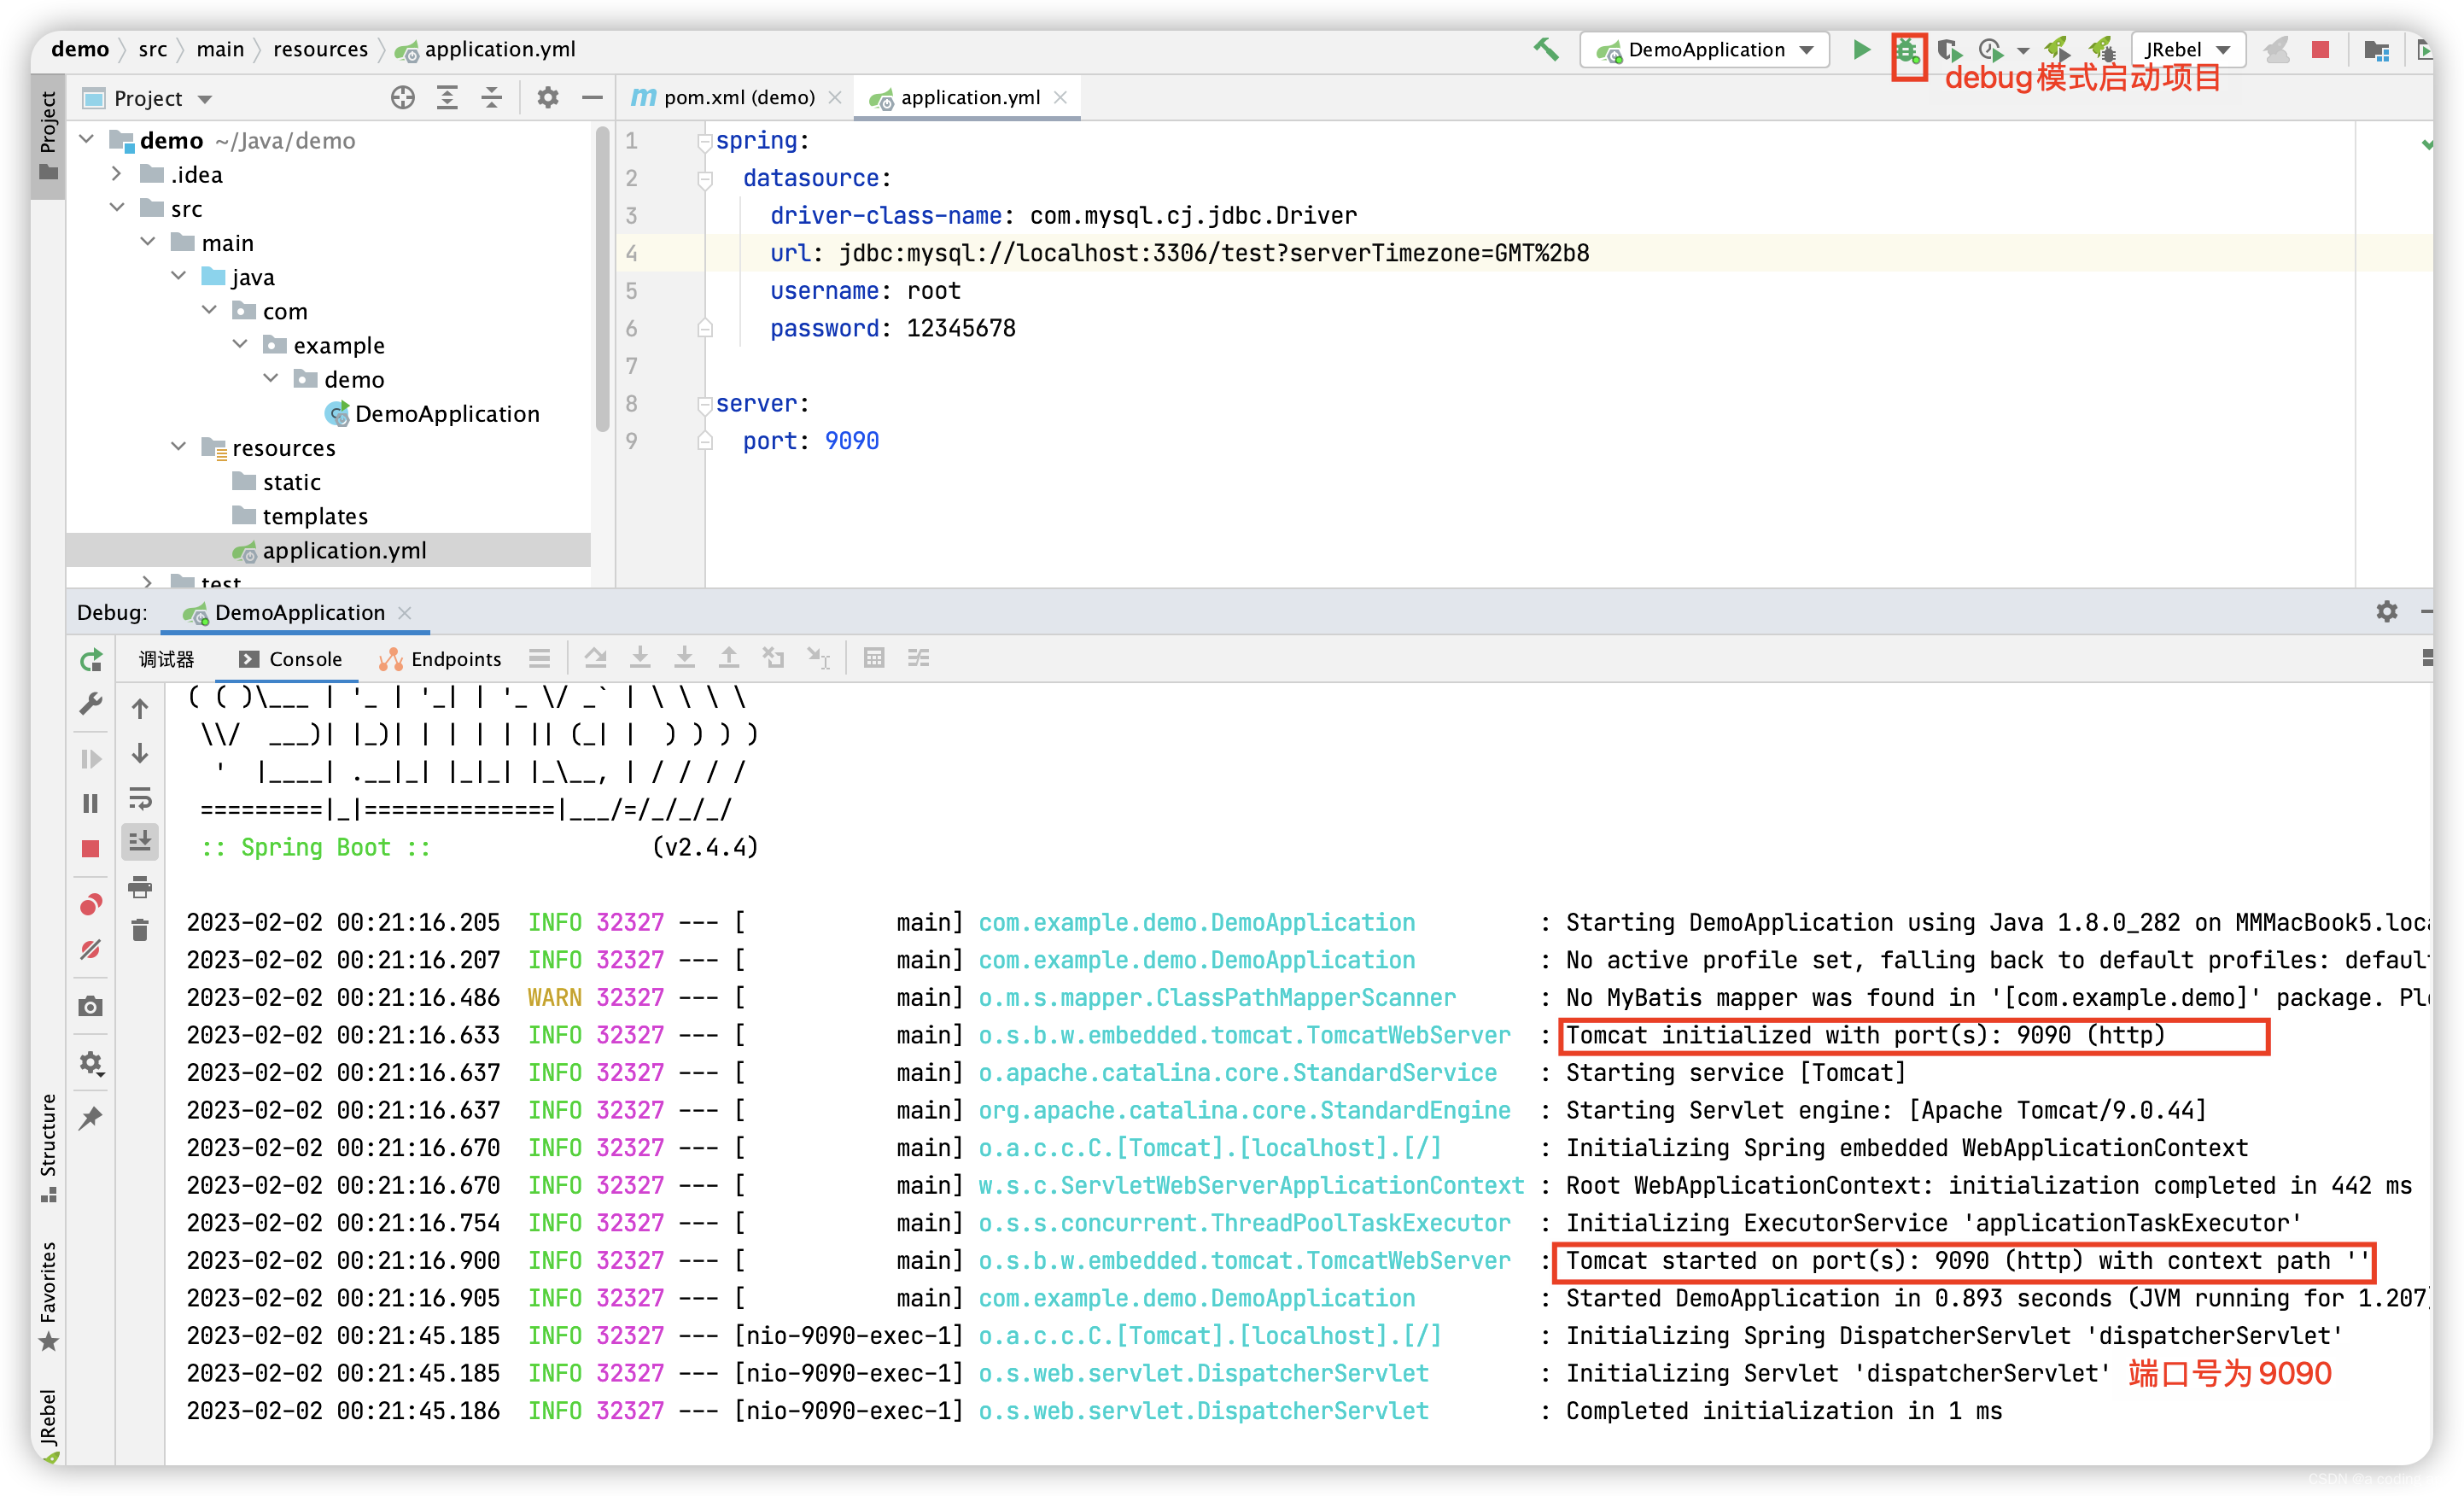Stop debug session with the red square in Debug sidebar
This screenshot has height=1496, width=2464.
tap(91, 849)
